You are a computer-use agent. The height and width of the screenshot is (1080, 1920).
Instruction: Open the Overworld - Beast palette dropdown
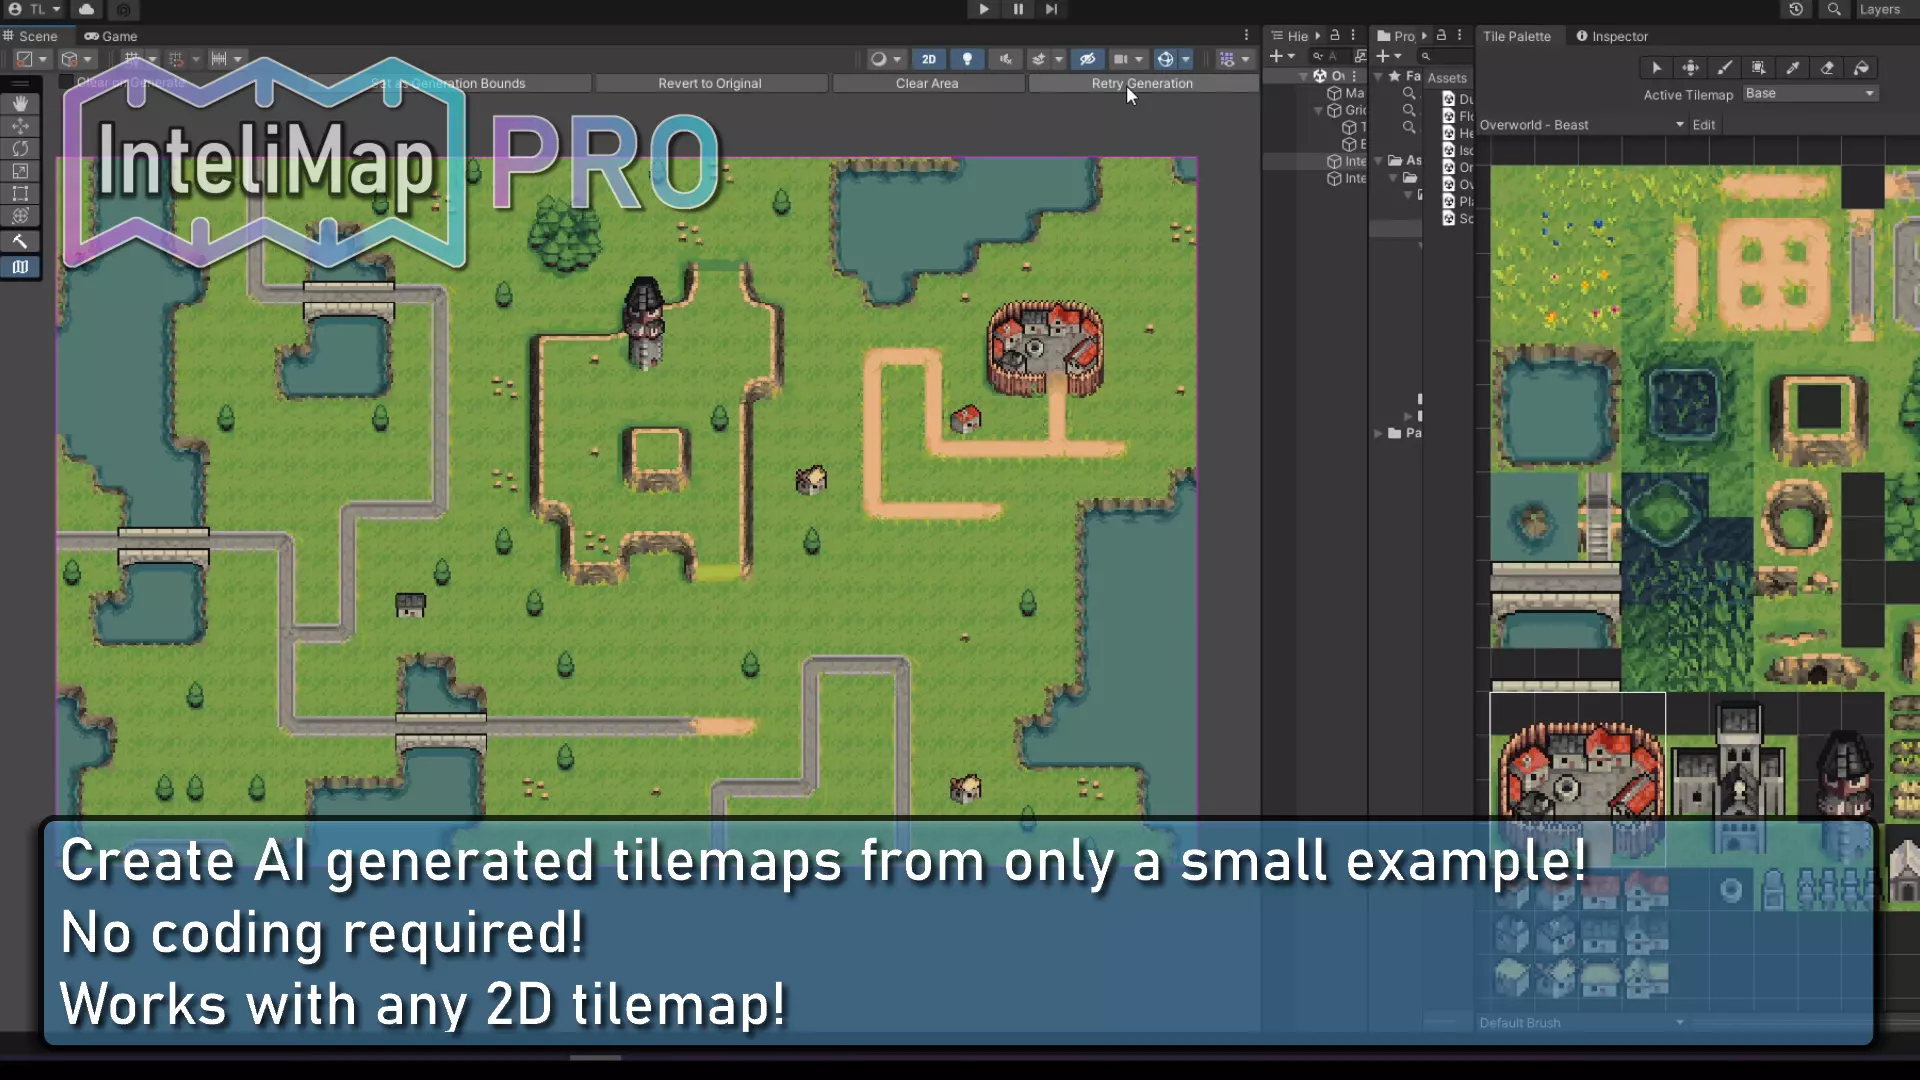click(1581, 125)
